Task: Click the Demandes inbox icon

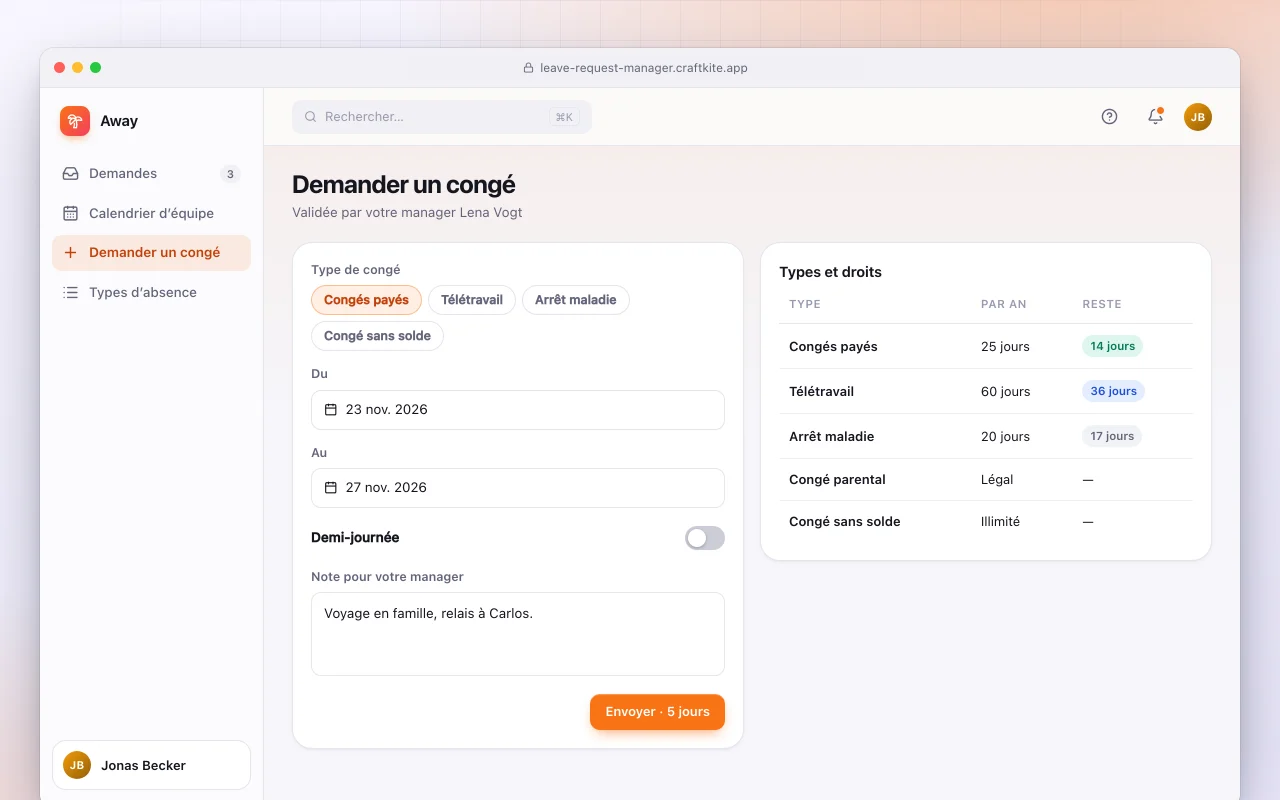Action: pyautogui.click(x=70, y=174)
